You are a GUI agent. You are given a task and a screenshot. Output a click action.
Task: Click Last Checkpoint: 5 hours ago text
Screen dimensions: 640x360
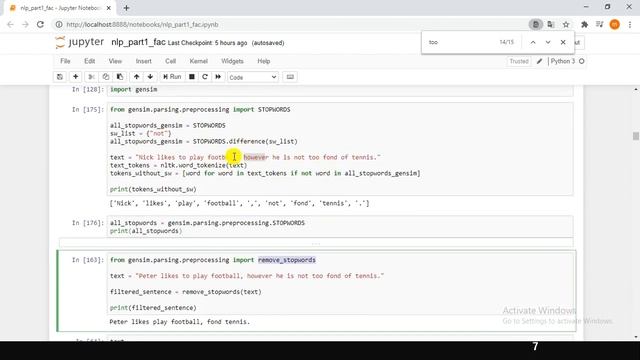click(x=207, y=43)
